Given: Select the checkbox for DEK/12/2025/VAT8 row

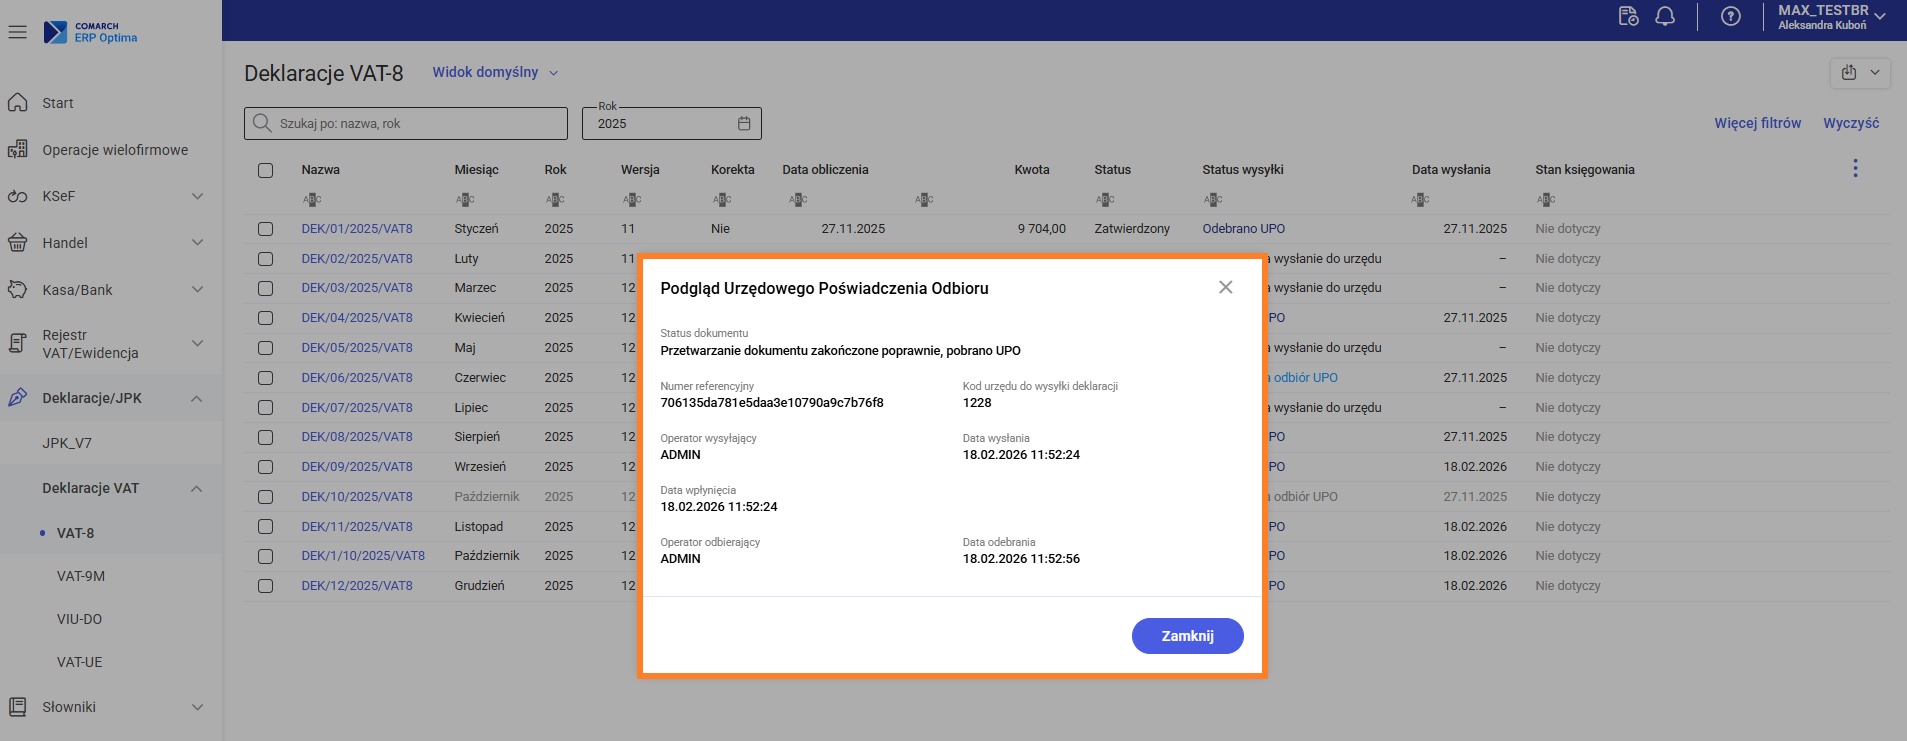Looking at the screenshot, I should (x=265, y=586).
